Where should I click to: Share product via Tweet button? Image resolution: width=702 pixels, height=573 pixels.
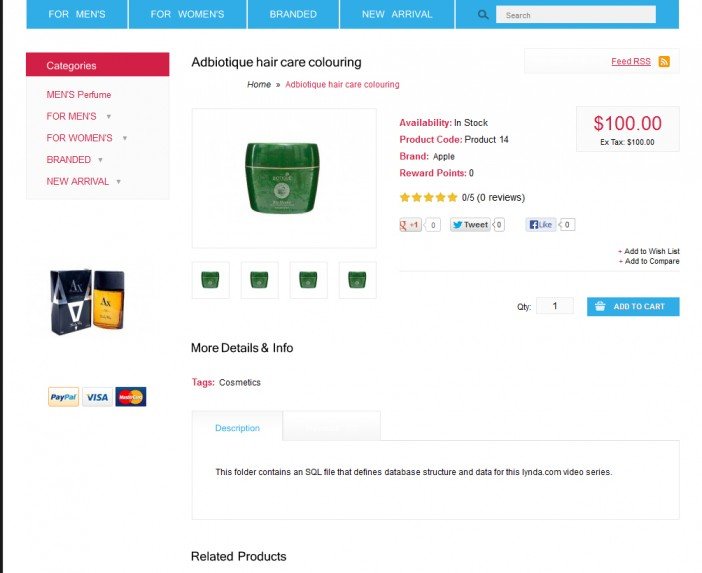click(x=470, y=225)
